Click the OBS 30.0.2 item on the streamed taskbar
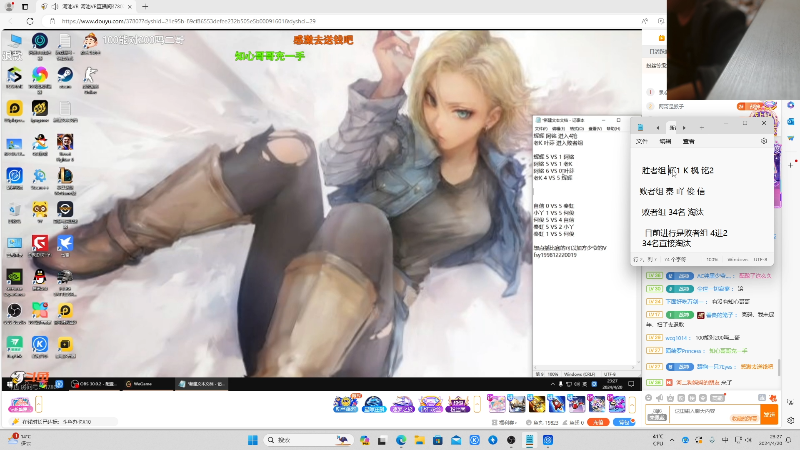The image size is (800, 450). 94,384
